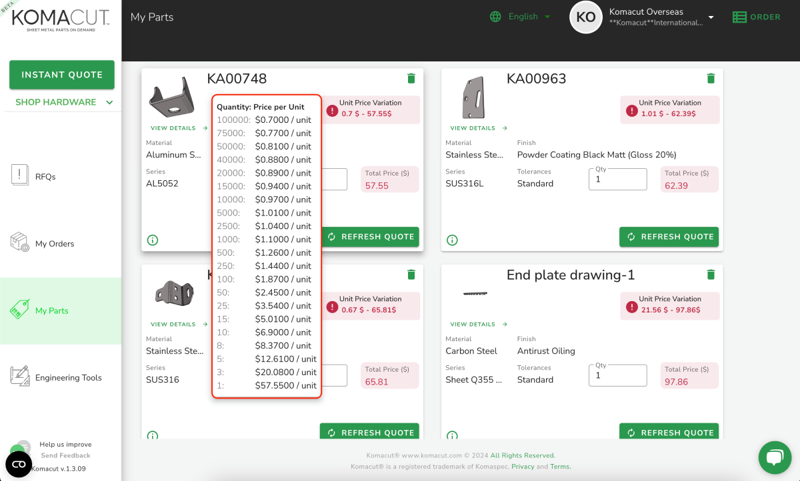The width and height of the screenshot is (800, 481).
Task: Click info icon on End plate card
Action: pyautogui.click(x=452, y=435)
